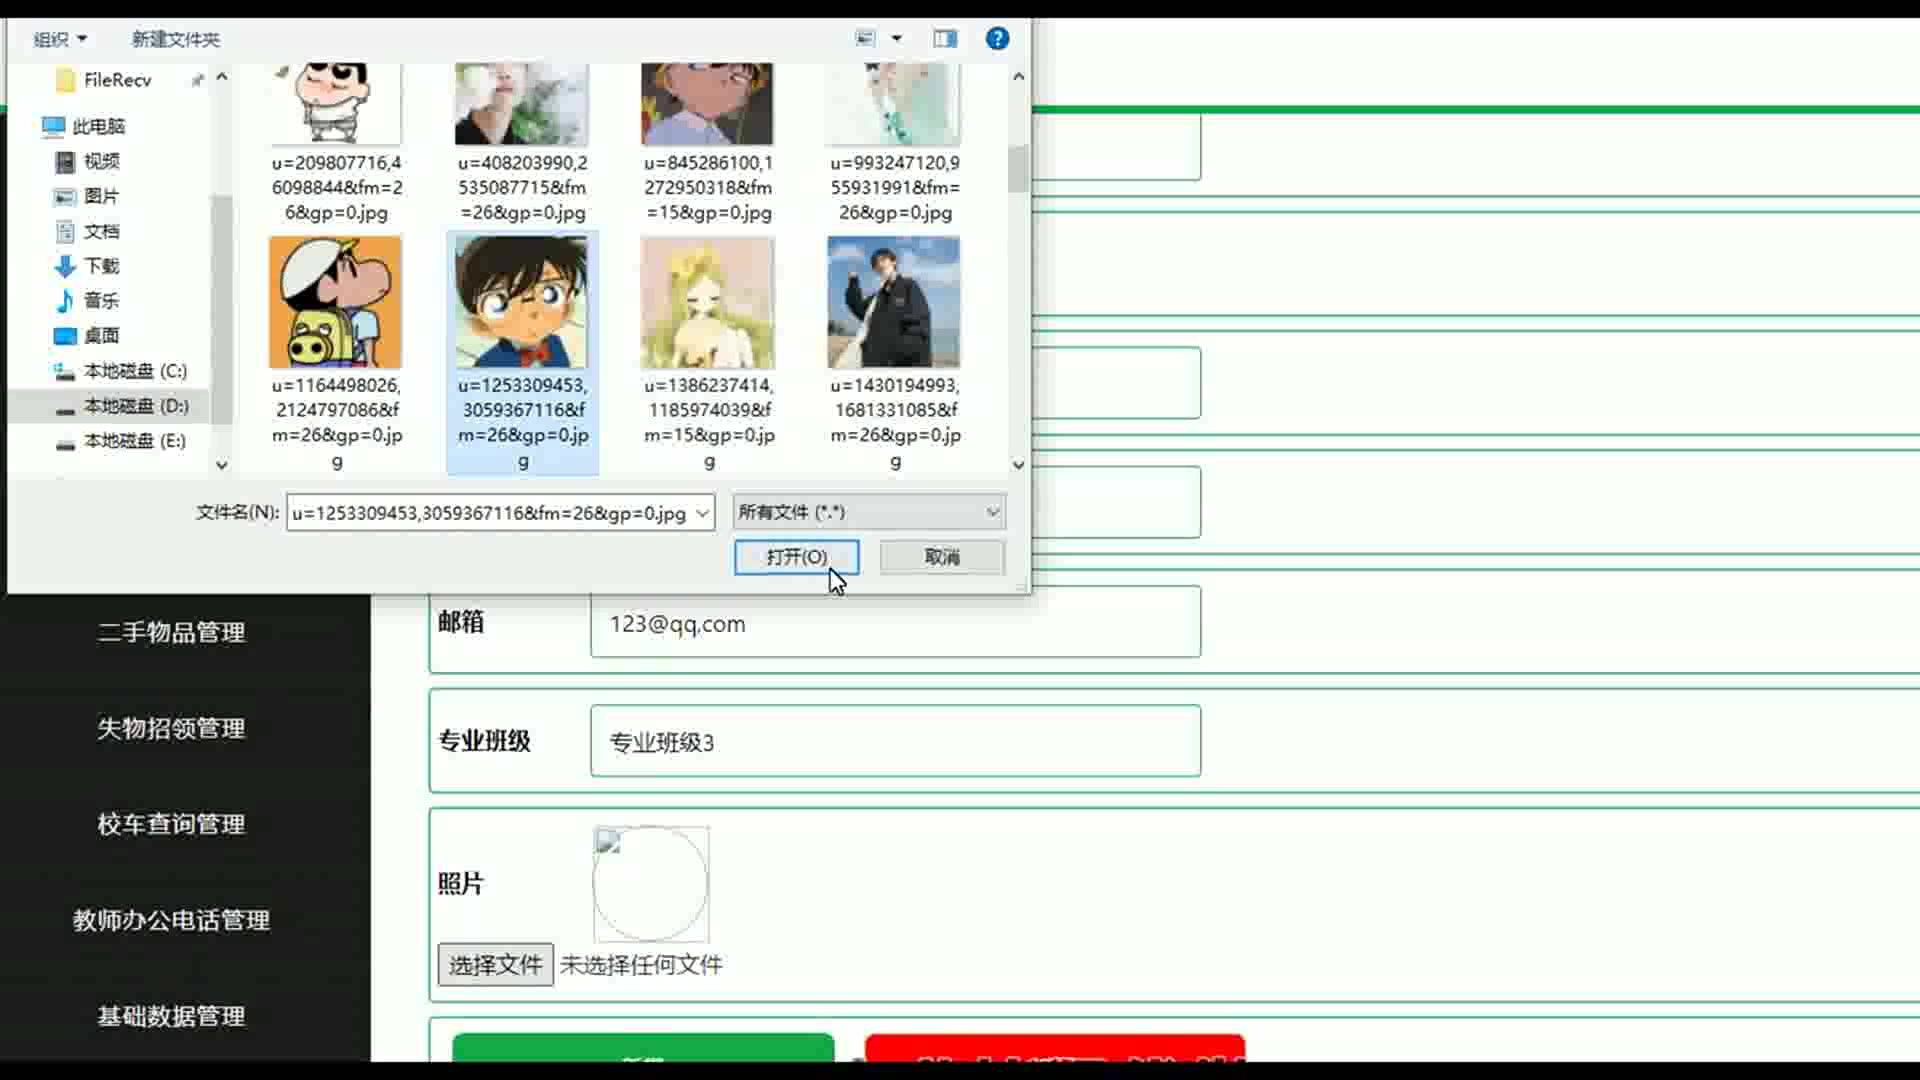Toggle the preview pane icon
Screen dimensions: 1920x1080
(x=945, y=39)
